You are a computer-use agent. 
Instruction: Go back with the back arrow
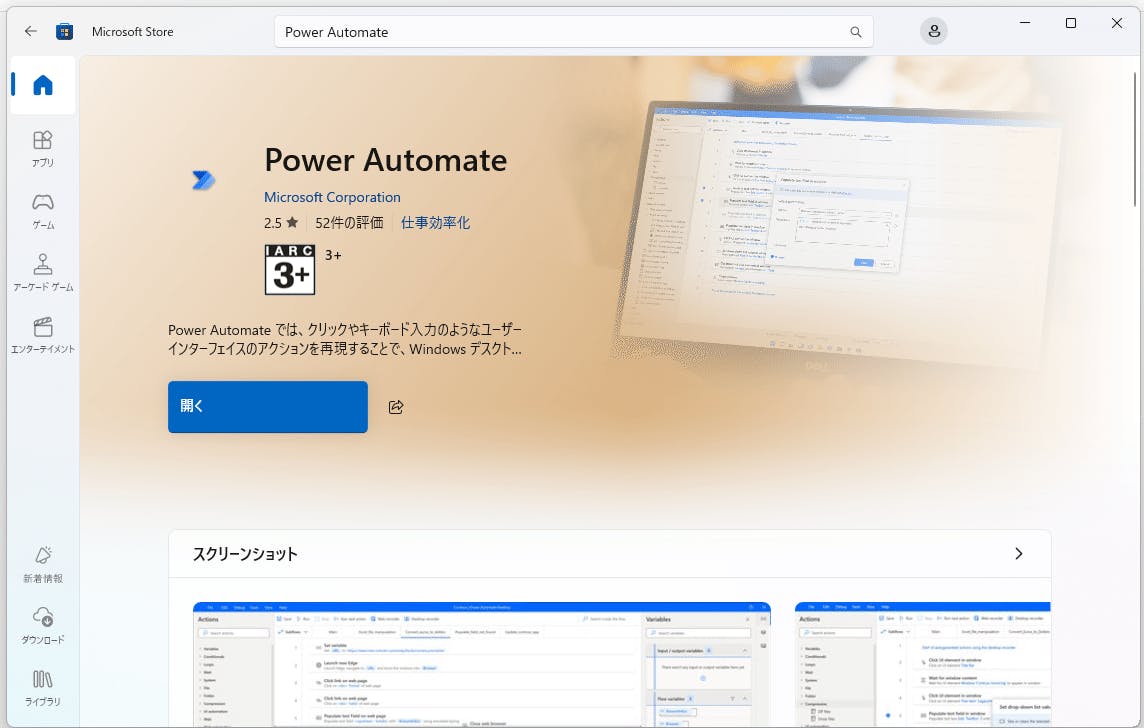click(31, 31)
